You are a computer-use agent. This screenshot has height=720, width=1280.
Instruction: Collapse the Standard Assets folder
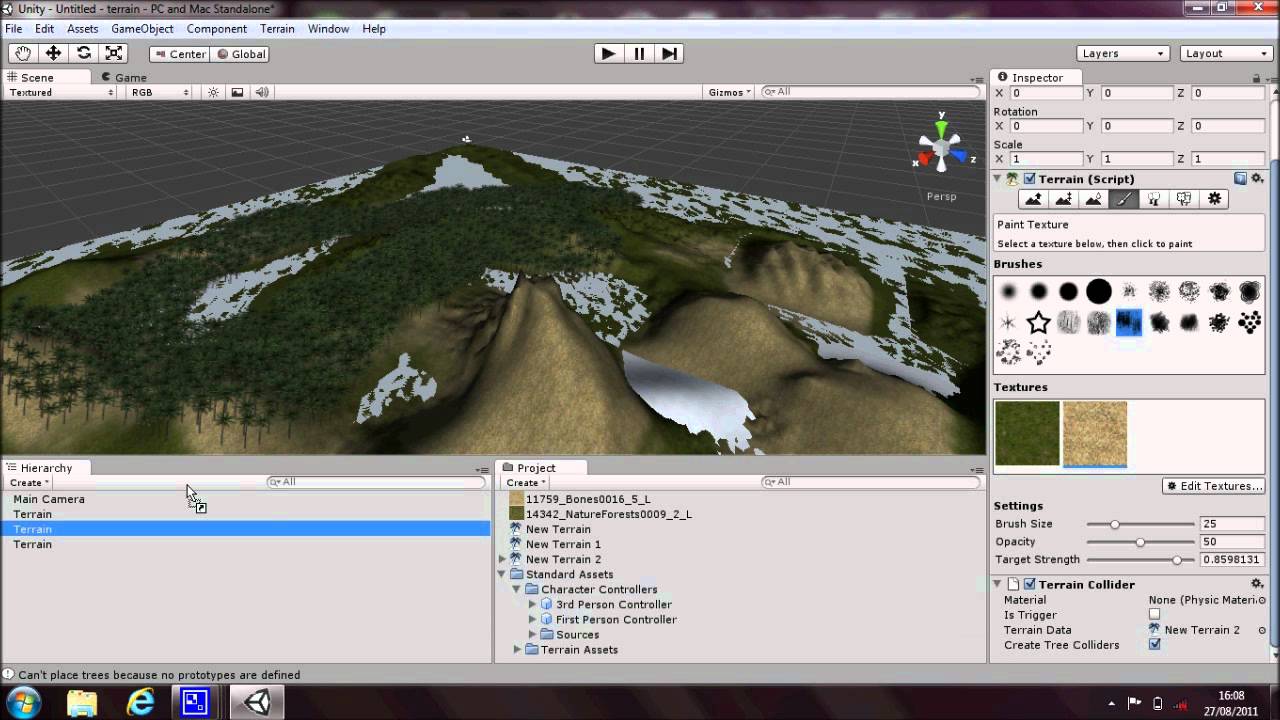pyautogui.click(x=502, y=574)
